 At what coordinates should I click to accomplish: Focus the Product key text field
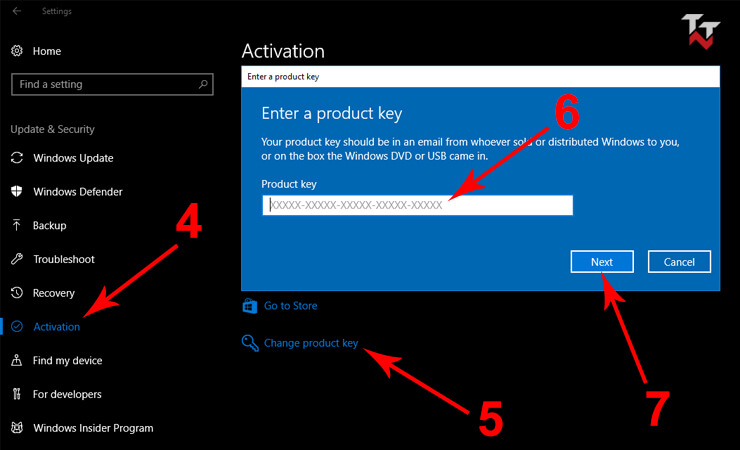(418, 205)
